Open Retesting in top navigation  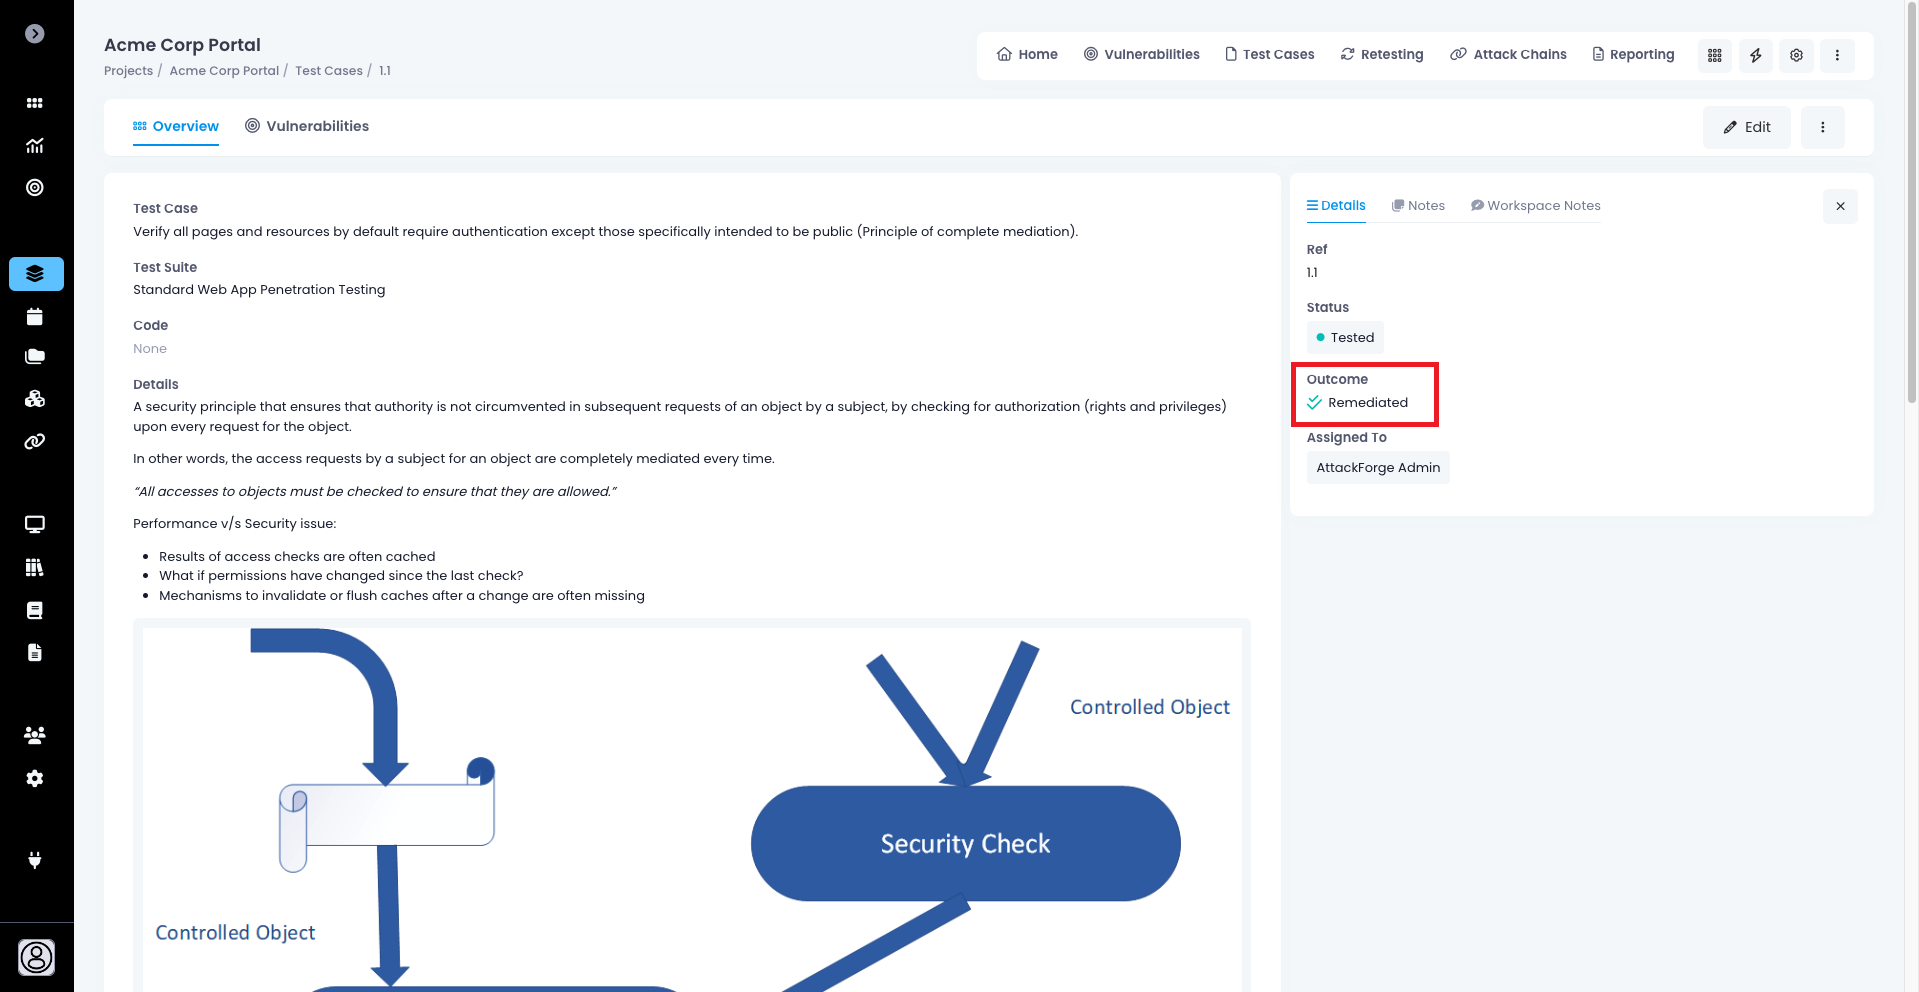1382,55
